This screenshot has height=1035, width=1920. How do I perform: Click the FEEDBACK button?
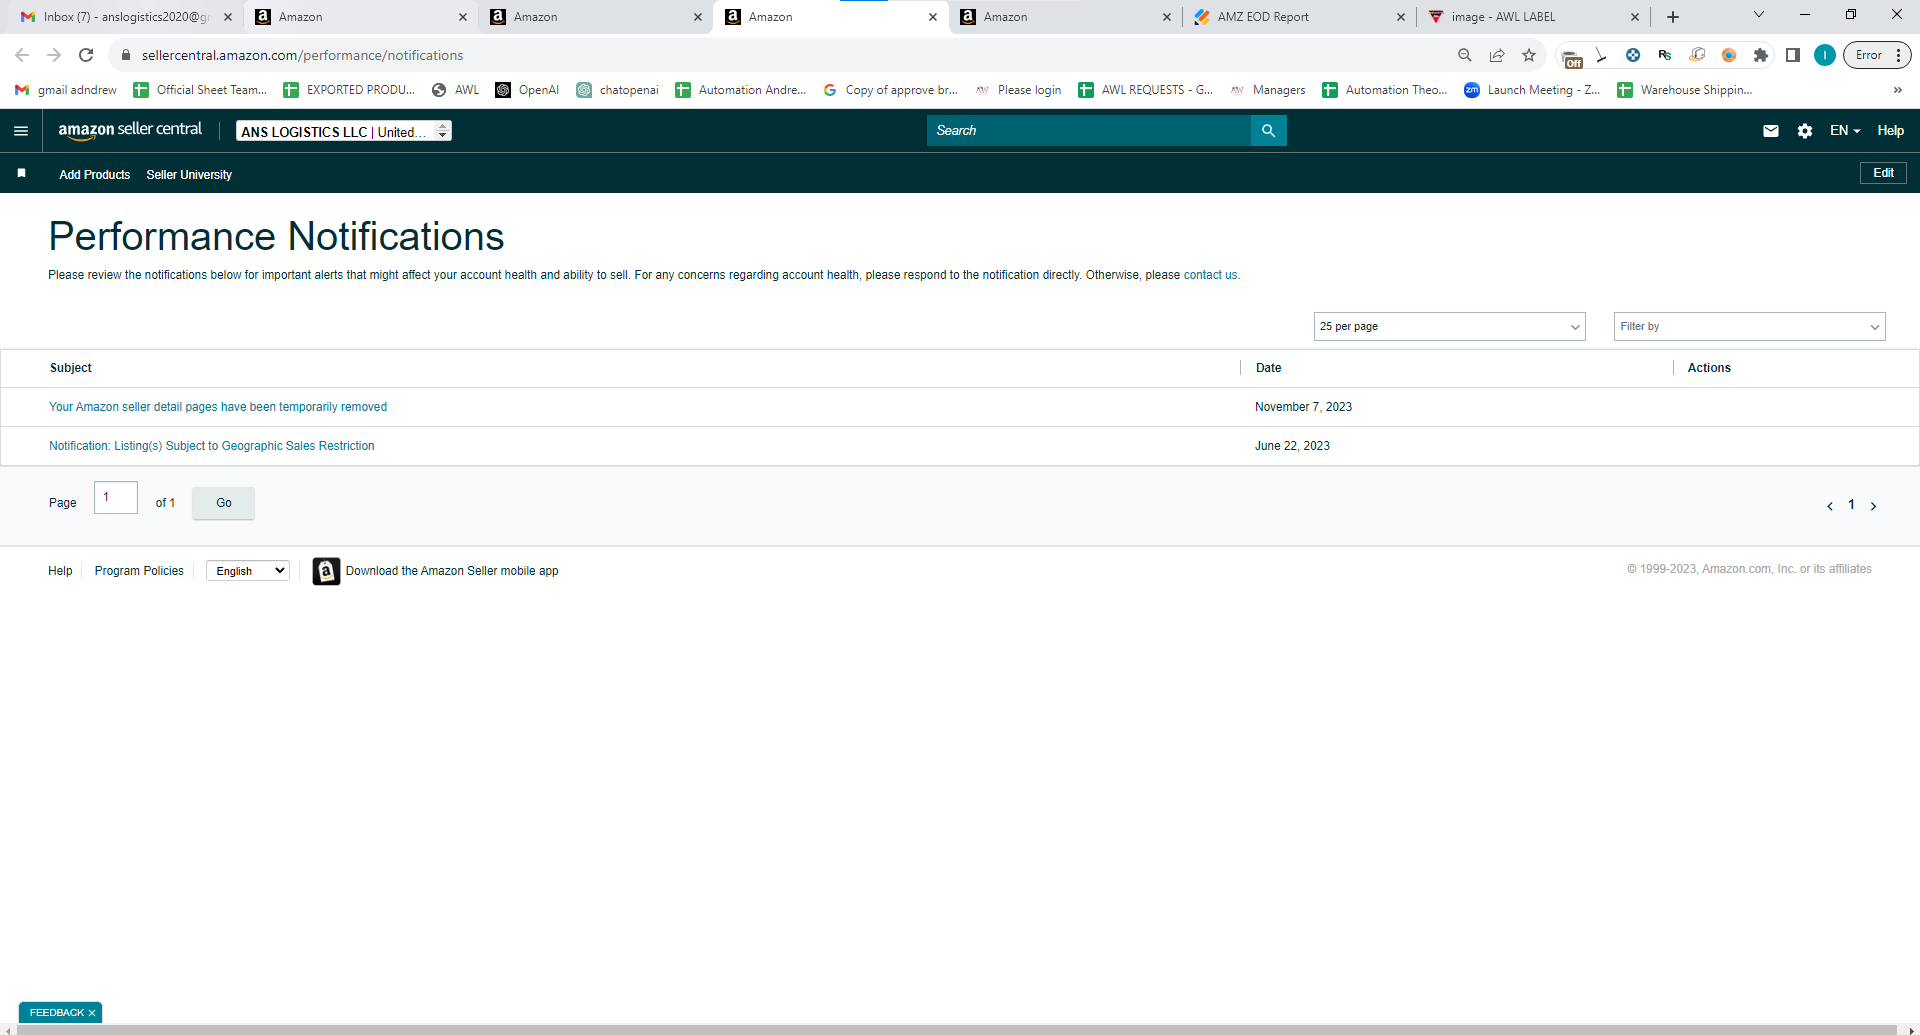[x=56, y=1013]
